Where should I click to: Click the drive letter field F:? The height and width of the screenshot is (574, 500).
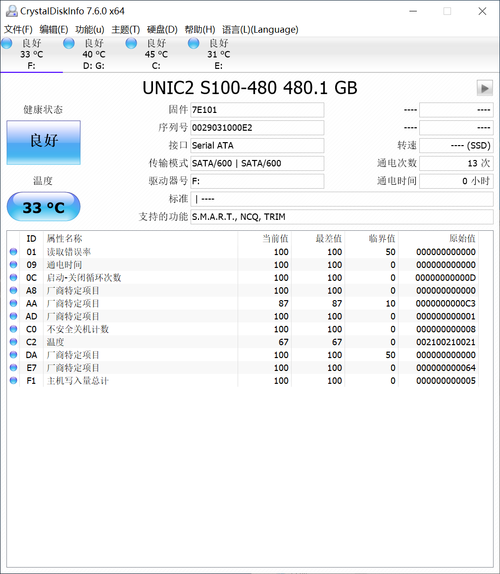pyautogui.click(x=257, y=181)
